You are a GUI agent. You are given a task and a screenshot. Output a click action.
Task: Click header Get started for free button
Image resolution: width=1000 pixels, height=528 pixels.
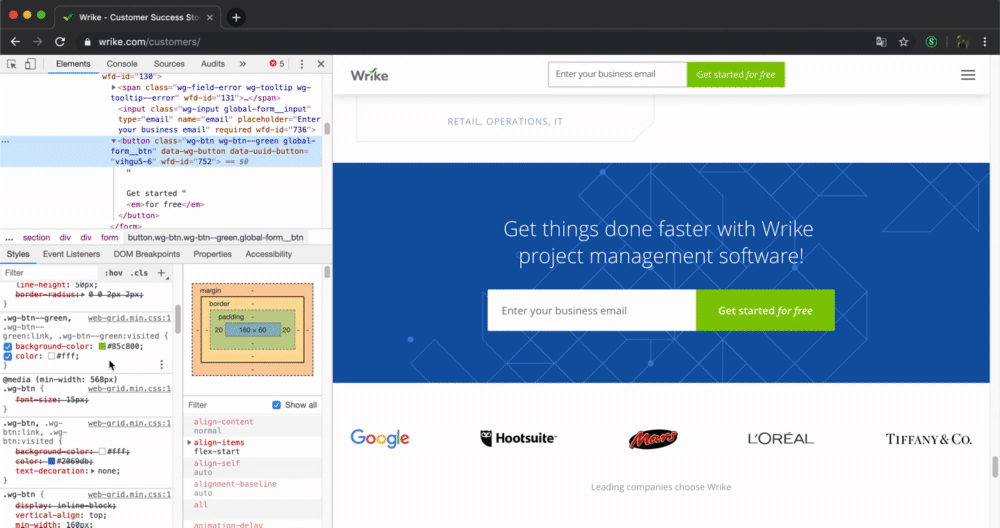click(x=735, y=75)
